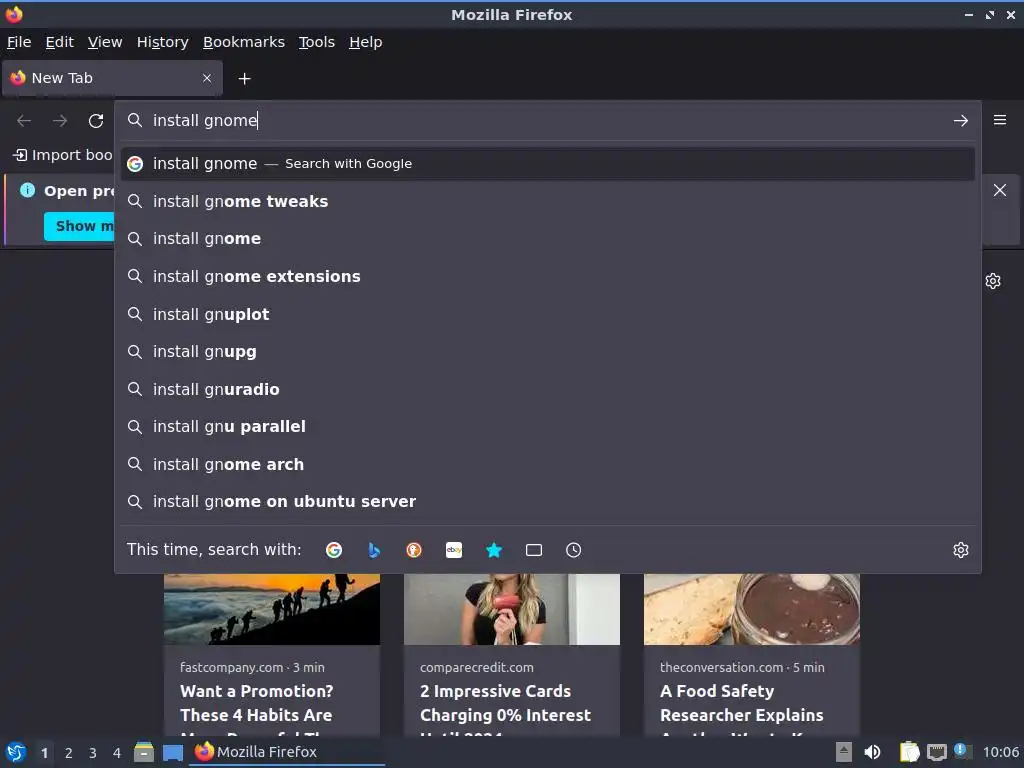Search open tabs using the tabs icon
The width and height of the screenshot is (1024, 768).
534,550
